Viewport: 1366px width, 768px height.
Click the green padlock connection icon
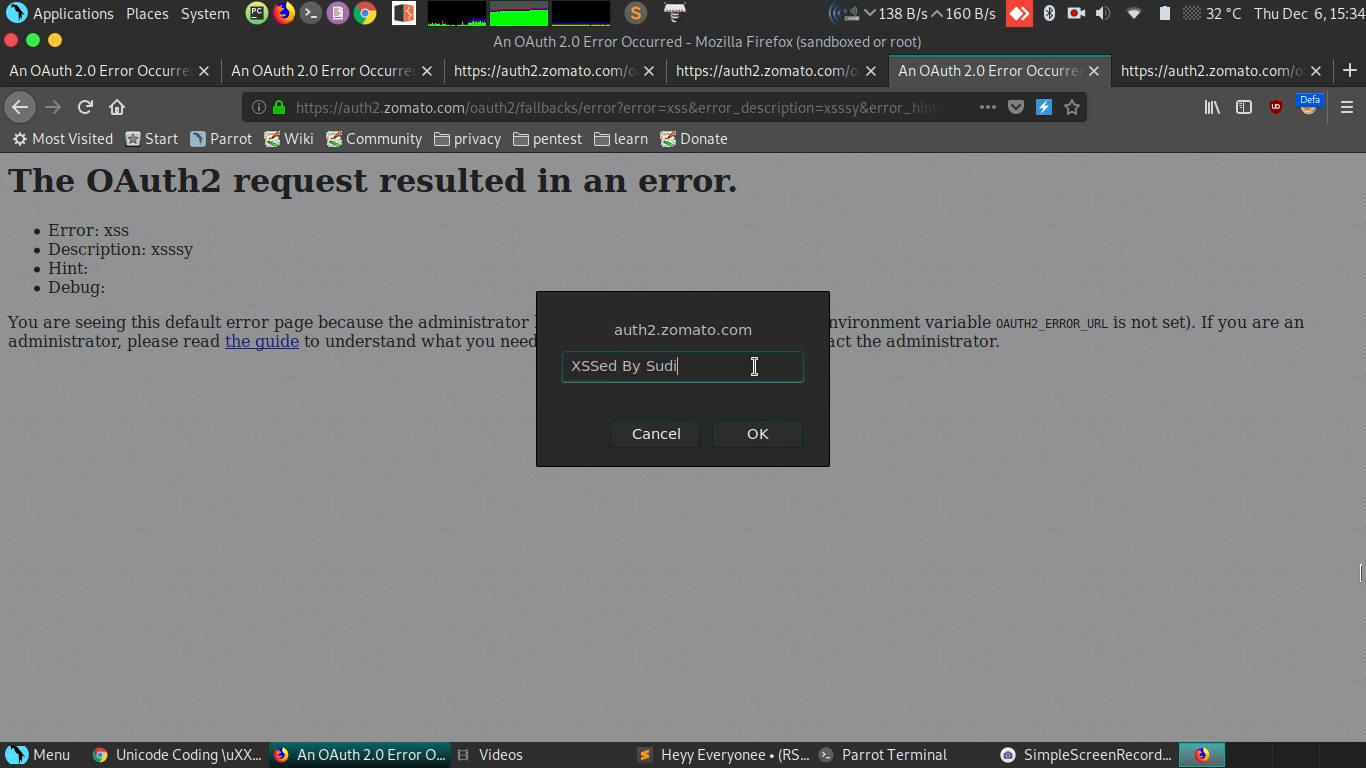click(279, 107)
